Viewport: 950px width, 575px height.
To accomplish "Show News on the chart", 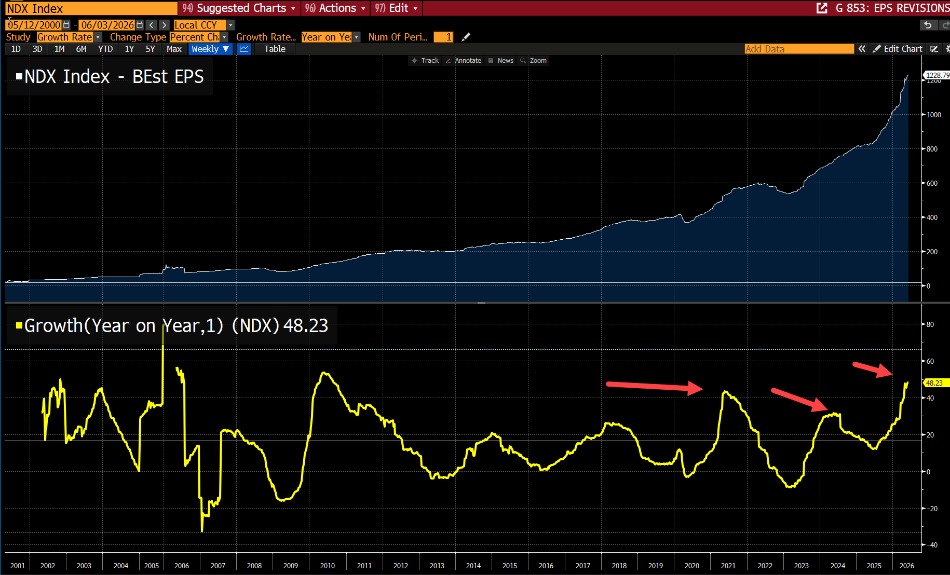I will click(x=501, y=61).
